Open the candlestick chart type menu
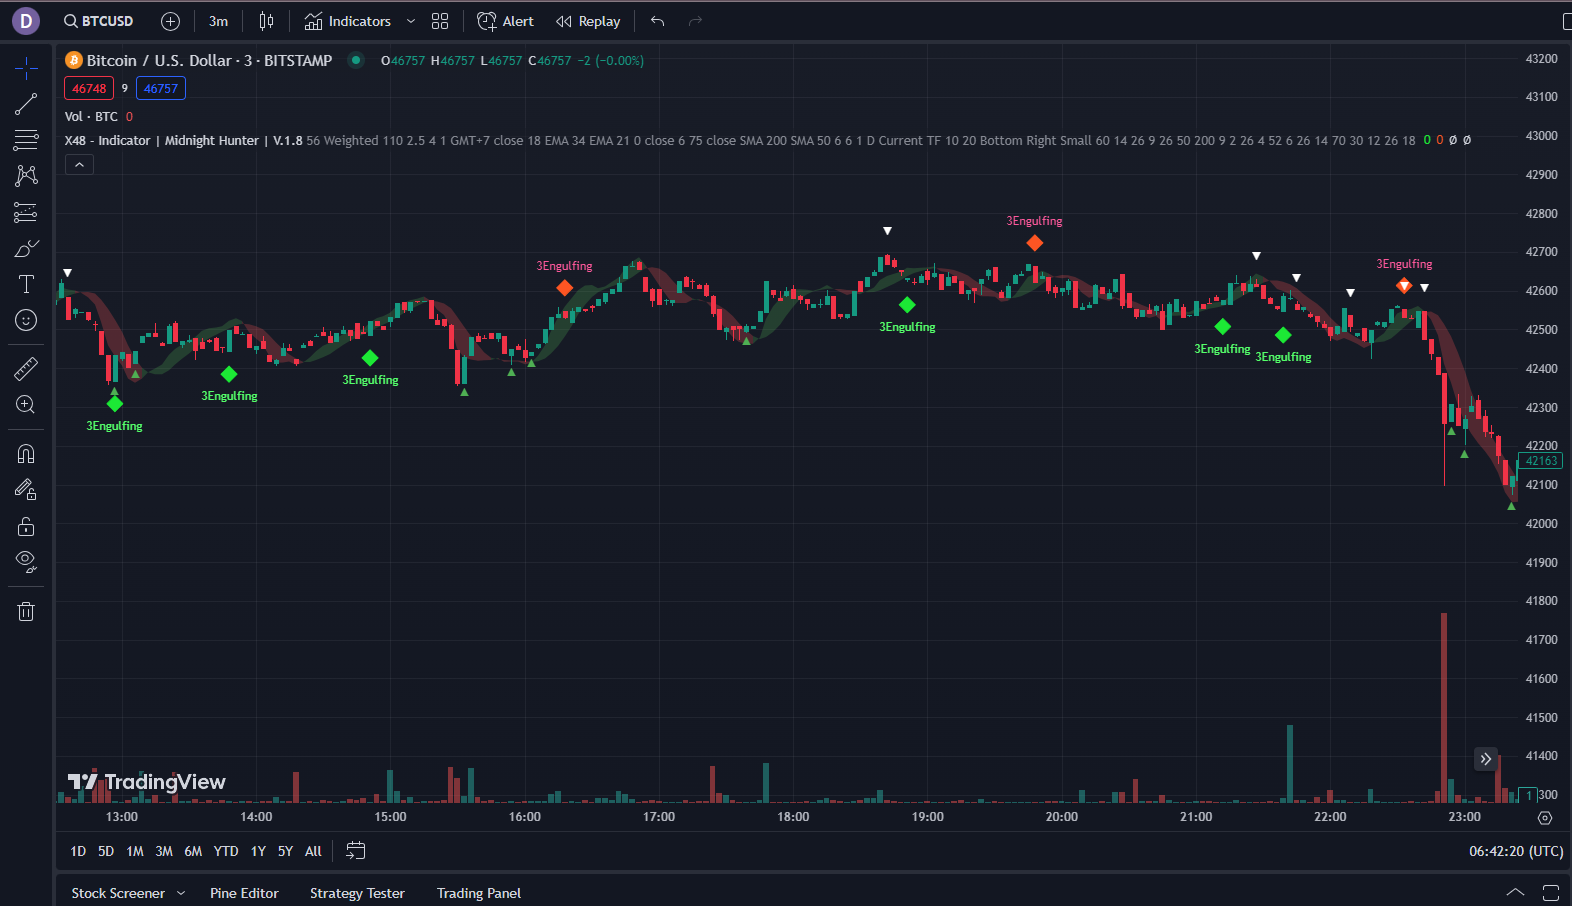1572x906 pixels. pos(266,21)
